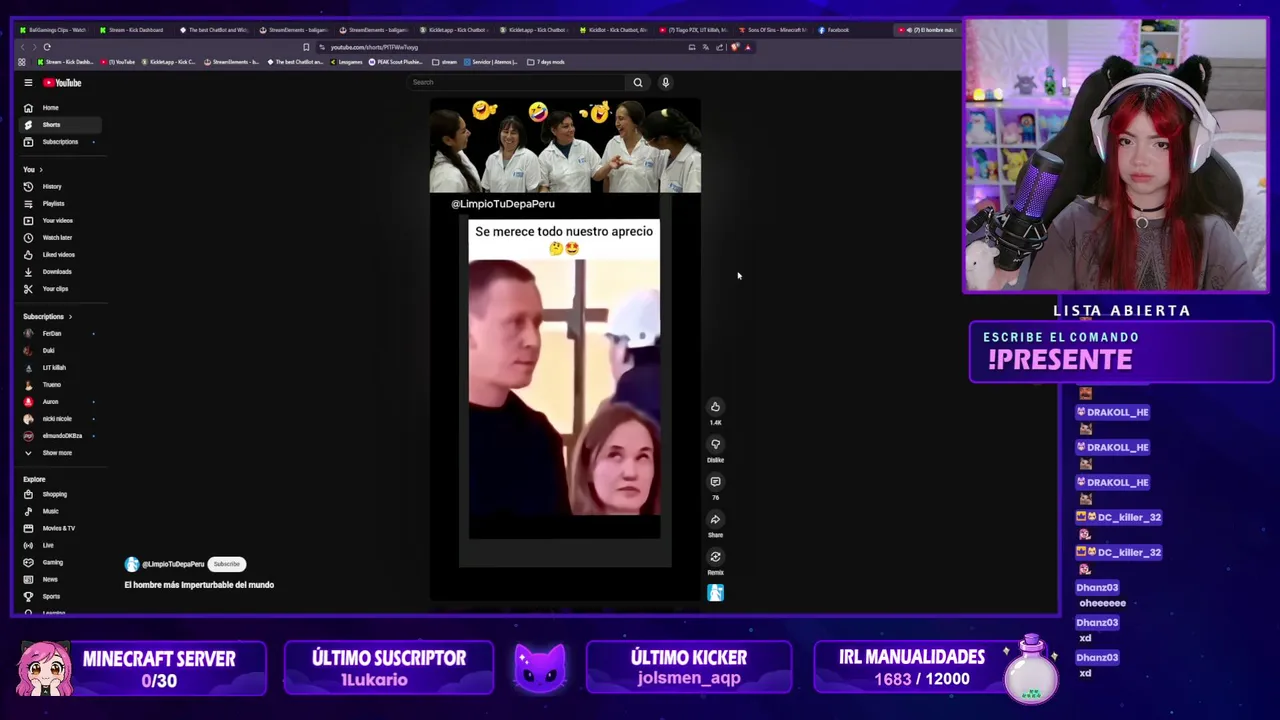Open Leaugames bookmark
Image resolution: width=1280 pixels, height=720 pixels.
(x=345, y=62)
